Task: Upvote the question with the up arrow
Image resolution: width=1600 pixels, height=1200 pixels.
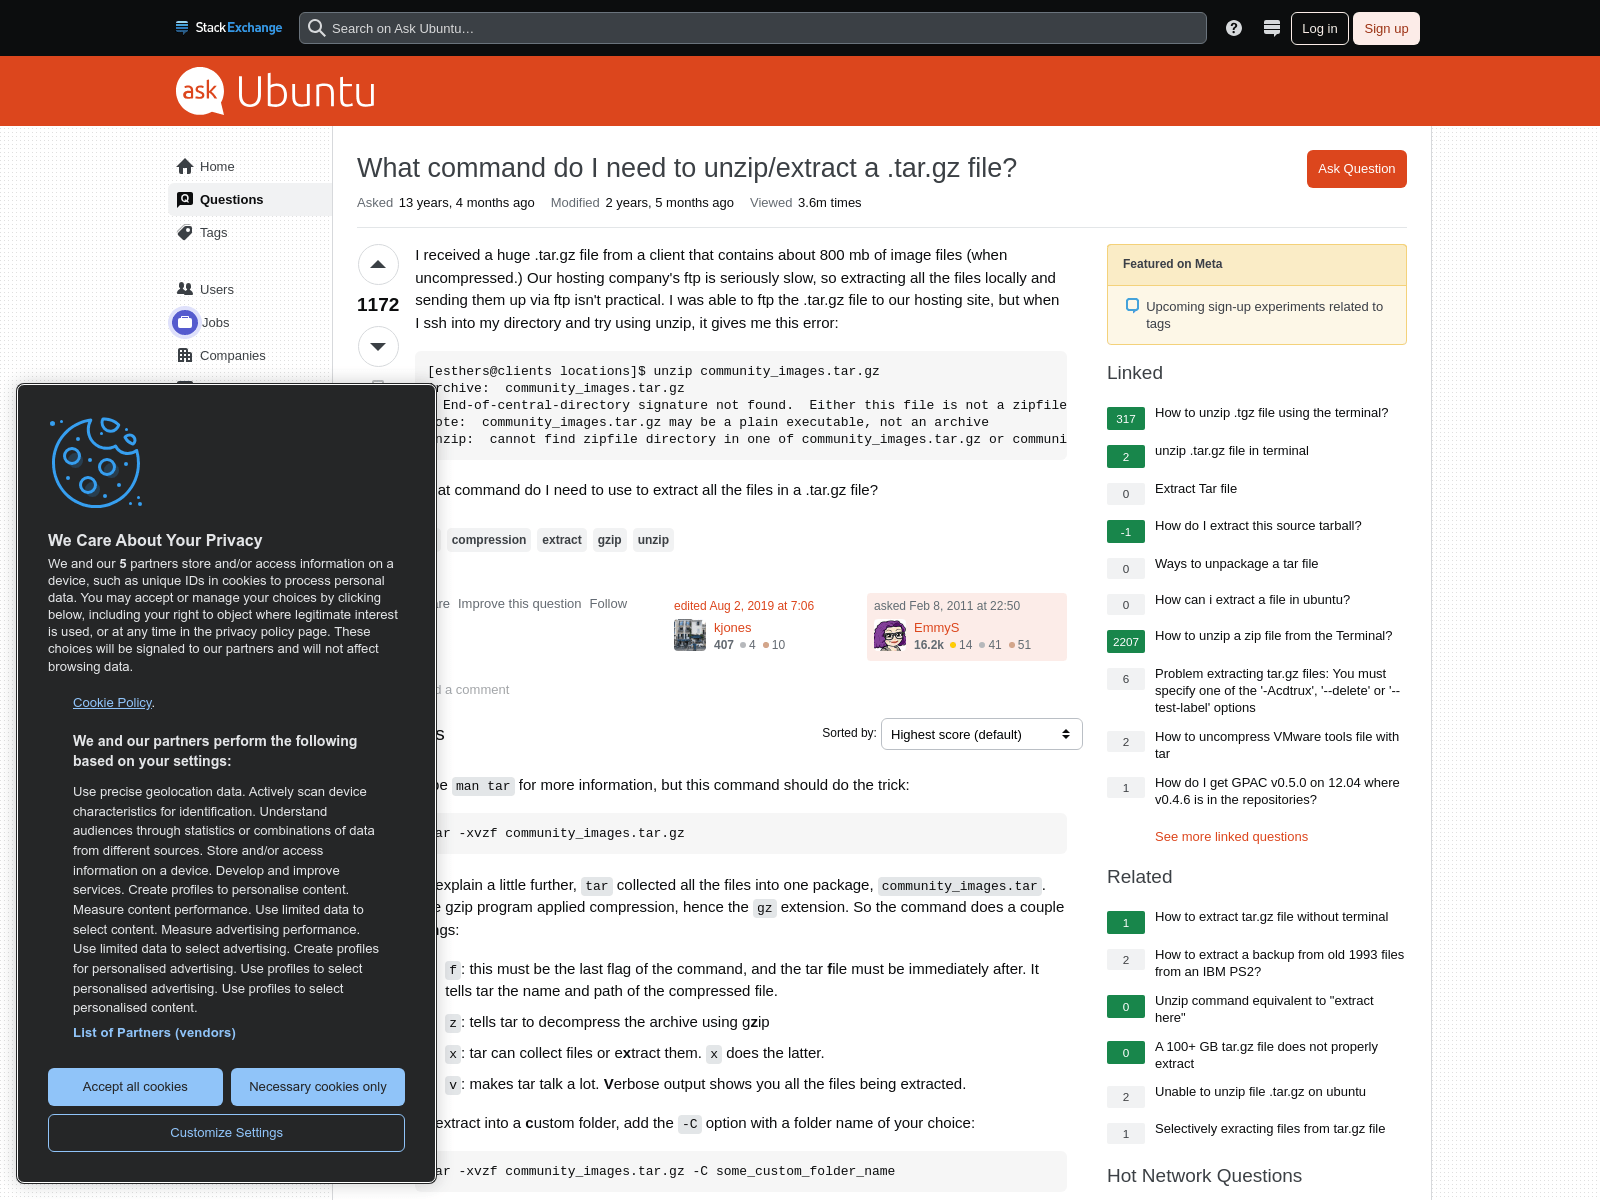Action: pyautogui.click(x=378, y=265)
